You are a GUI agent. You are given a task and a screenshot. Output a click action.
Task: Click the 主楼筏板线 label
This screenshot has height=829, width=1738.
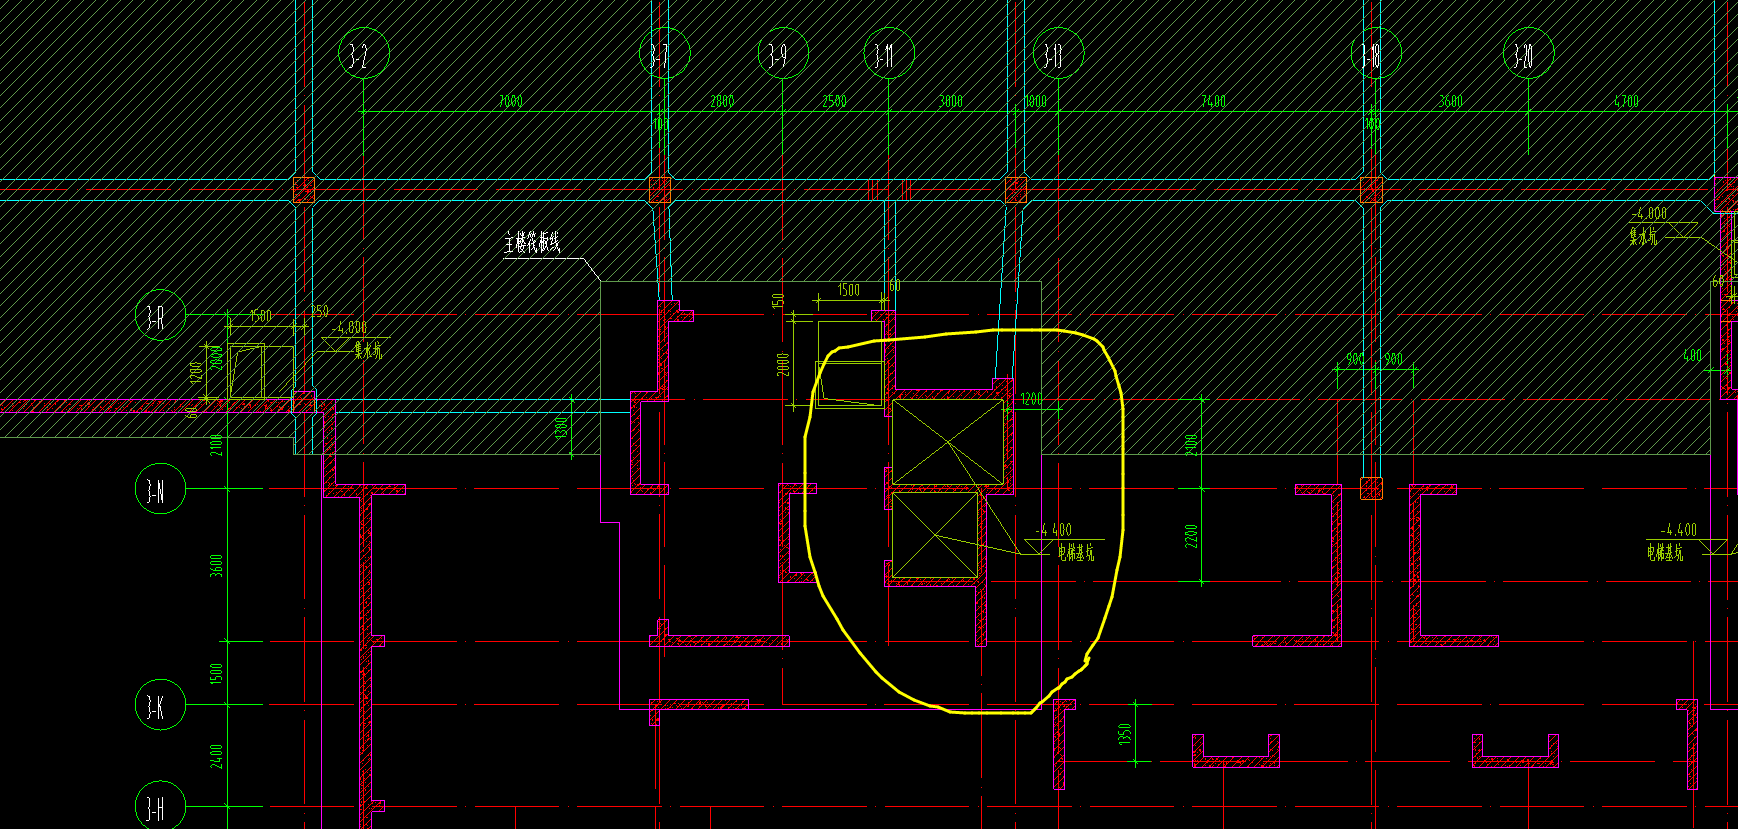coord(532,242)
